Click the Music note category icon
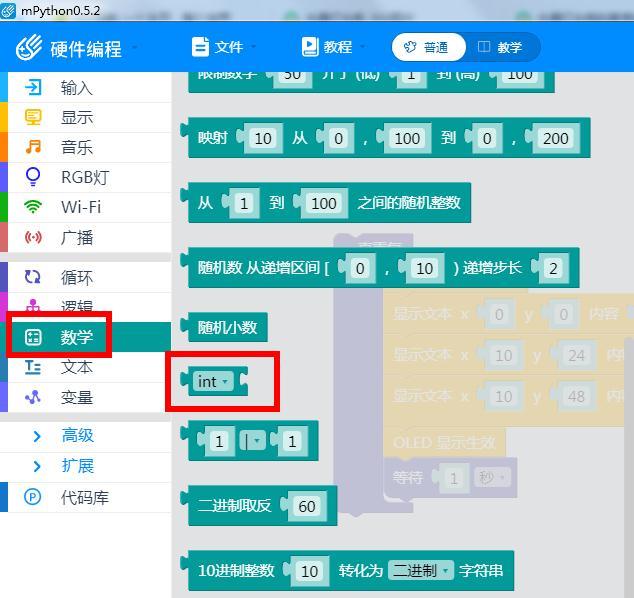634x598 pixels. pyautogui.click(x=34, y=148)
